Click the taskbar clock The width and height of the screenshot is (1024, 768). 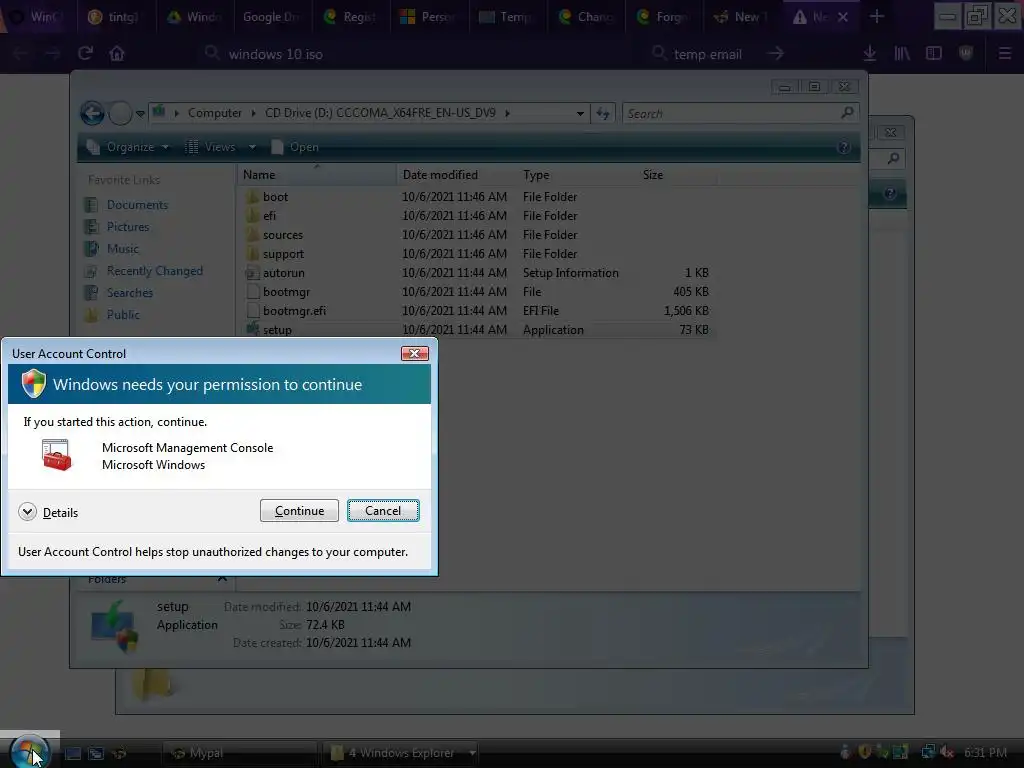[x=985, y=752]
